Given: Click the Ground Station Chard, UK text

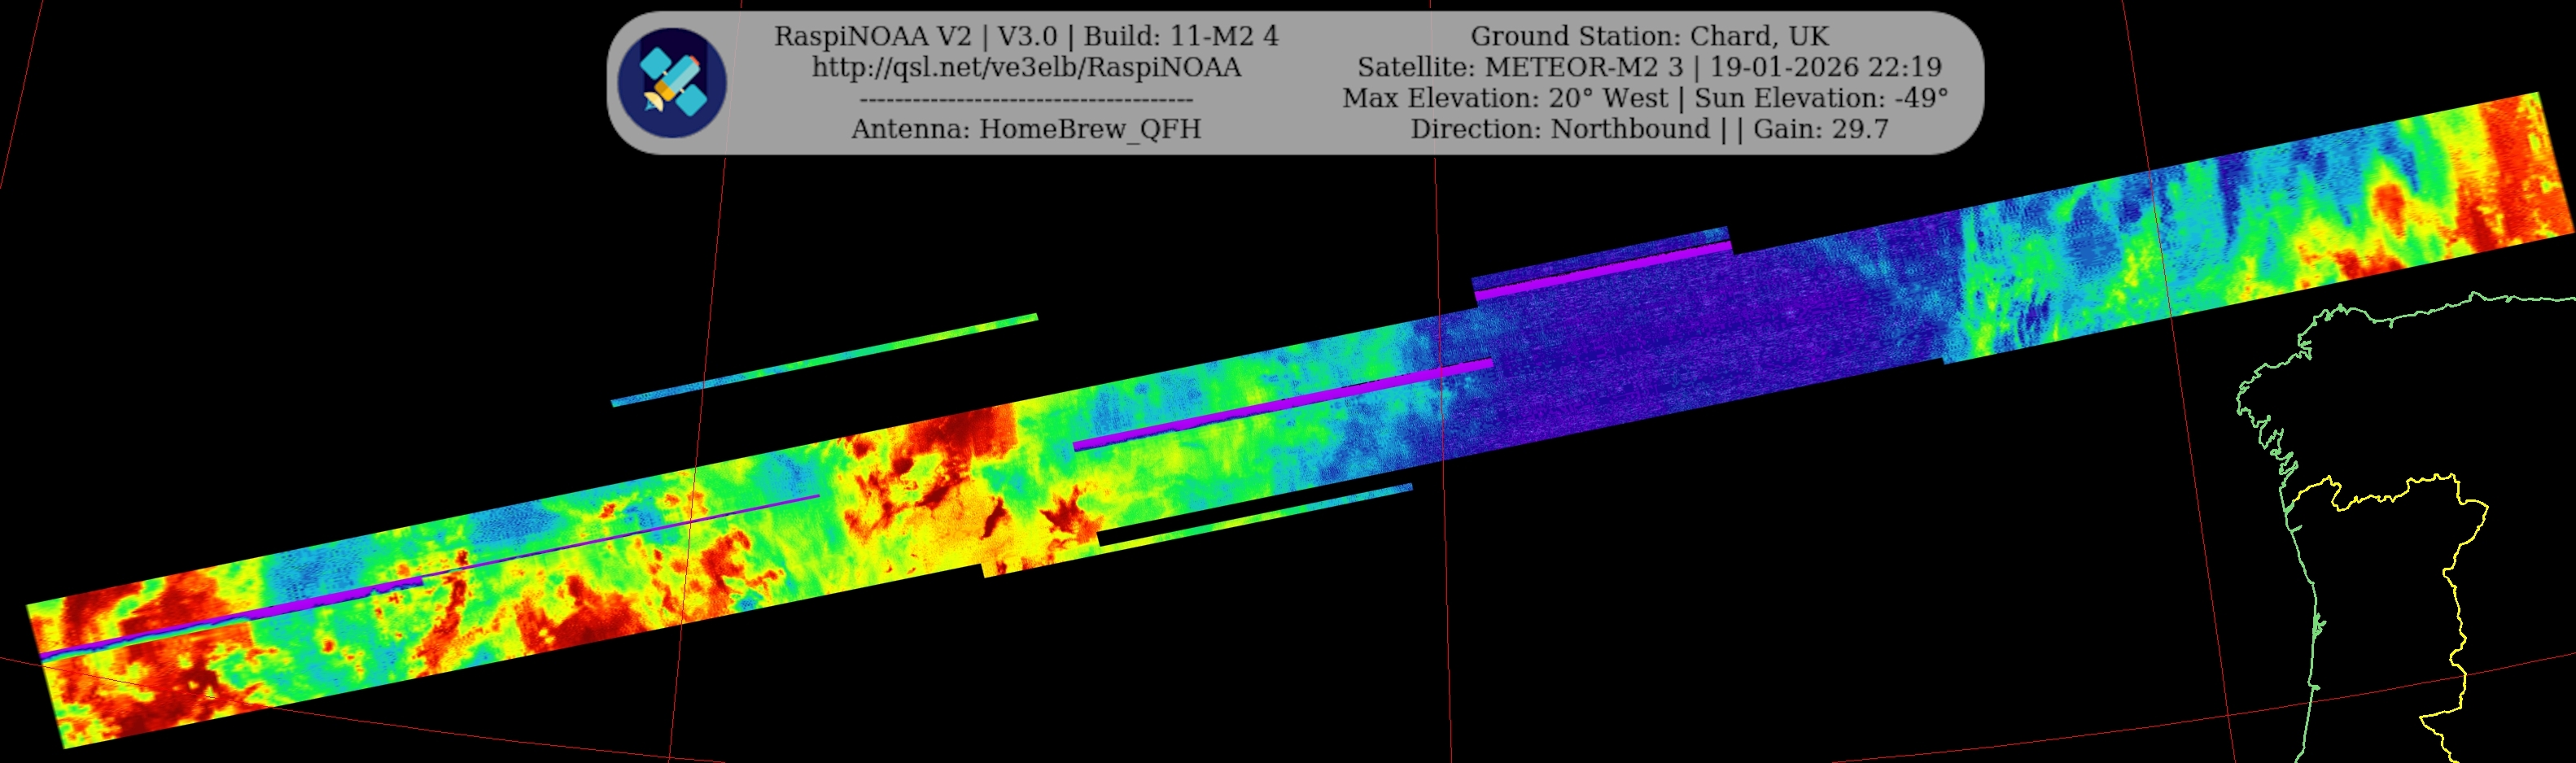Looking at the screenshot, I should [1649, 36].
